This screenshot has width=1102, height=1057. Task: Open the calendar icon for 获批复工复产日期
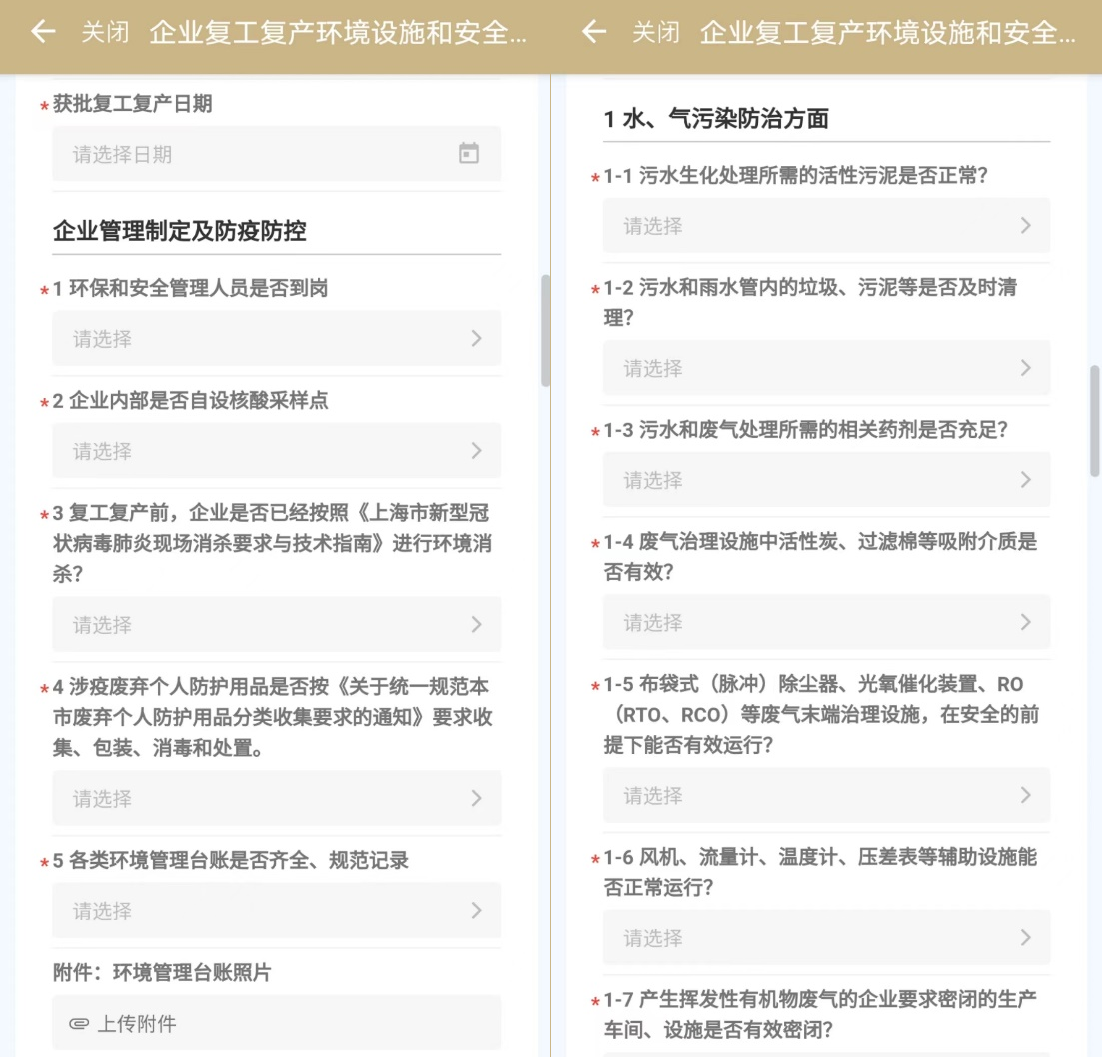469,153
